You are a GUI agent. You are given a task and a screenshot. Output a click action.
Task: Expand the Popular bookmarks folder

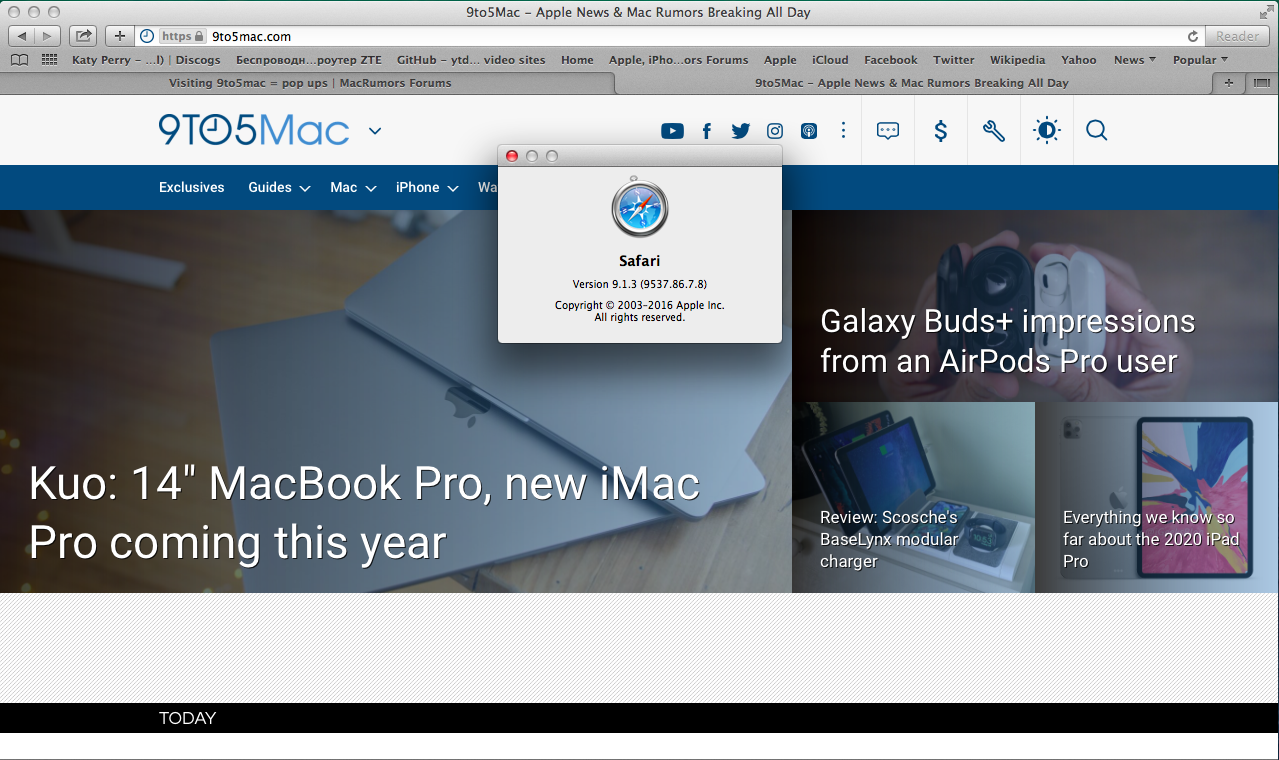pyautogui.click(x=1200, y=60)
